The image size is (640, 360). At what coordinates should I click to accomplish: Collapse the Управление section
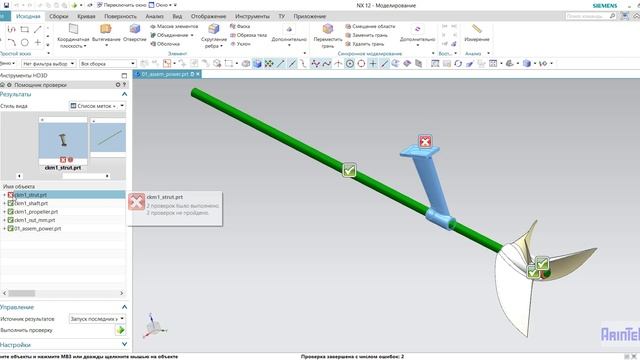pyautogui.click(x=124, y=307)
